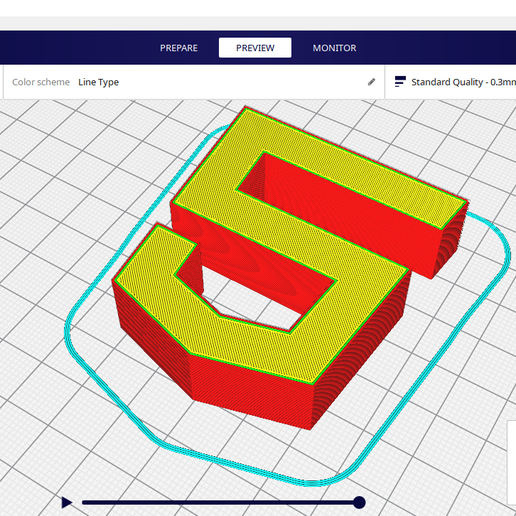
Task: Click the print profile bars icon
Action: click(400, 82)
